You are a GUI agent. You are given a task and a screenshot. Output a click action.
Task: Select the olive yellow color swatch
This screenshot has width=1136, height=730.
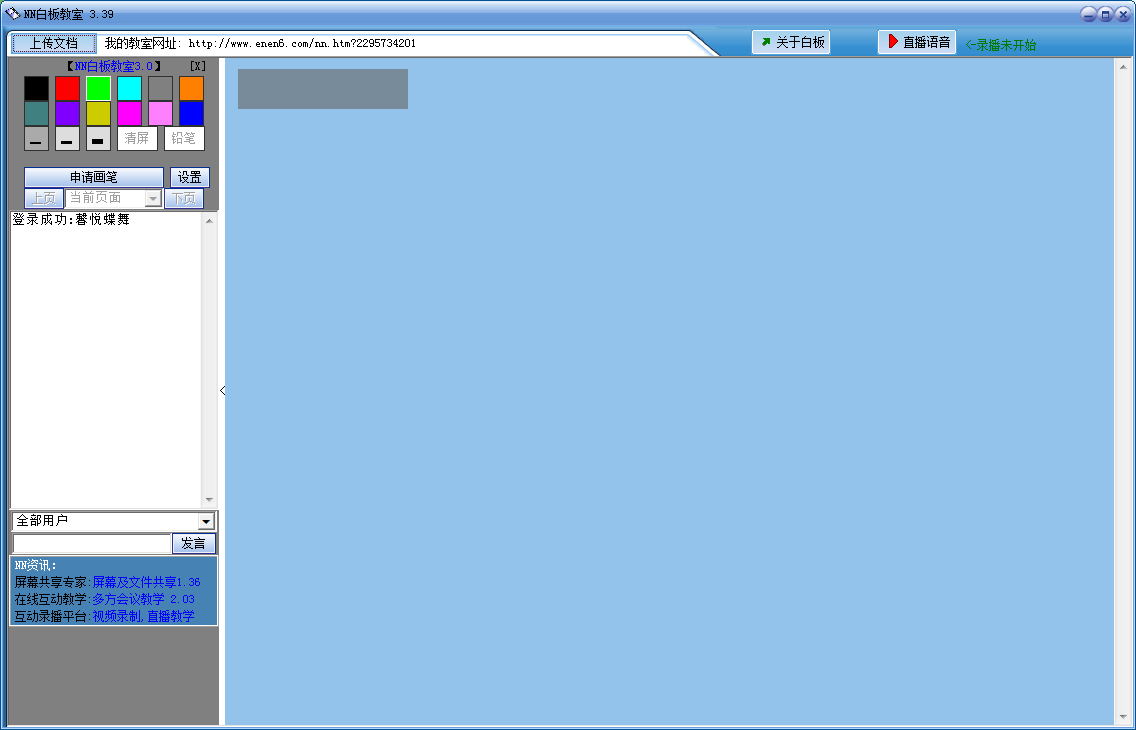click(x=99, y=114)
